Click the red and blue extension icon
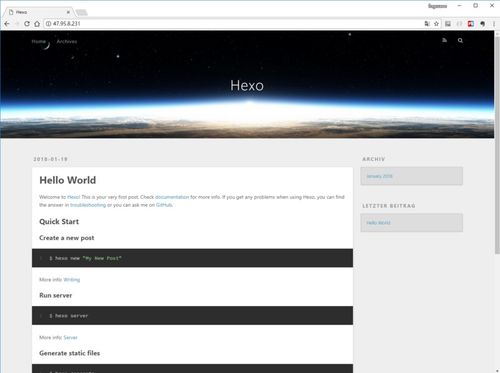This screenshot has height=373, width=500. tap(471, 24)
